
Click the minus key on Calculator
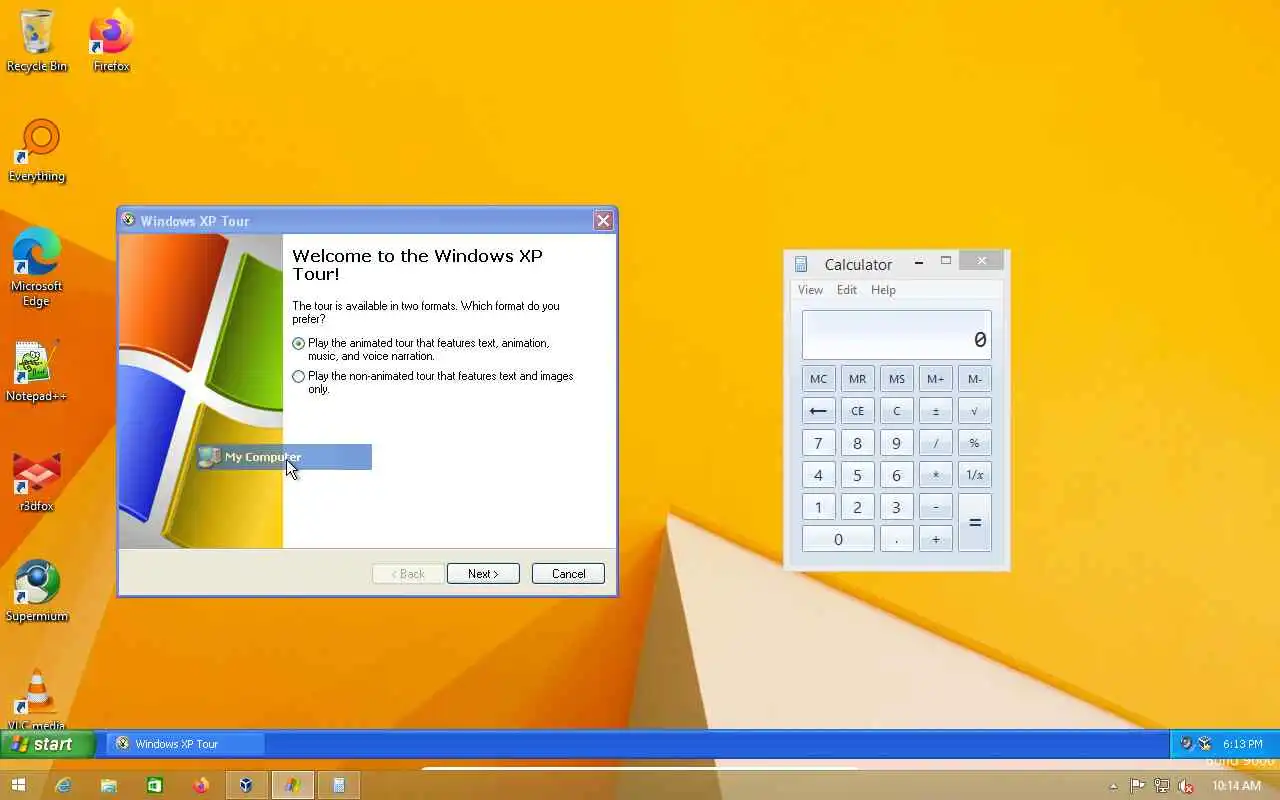point(936,507)
